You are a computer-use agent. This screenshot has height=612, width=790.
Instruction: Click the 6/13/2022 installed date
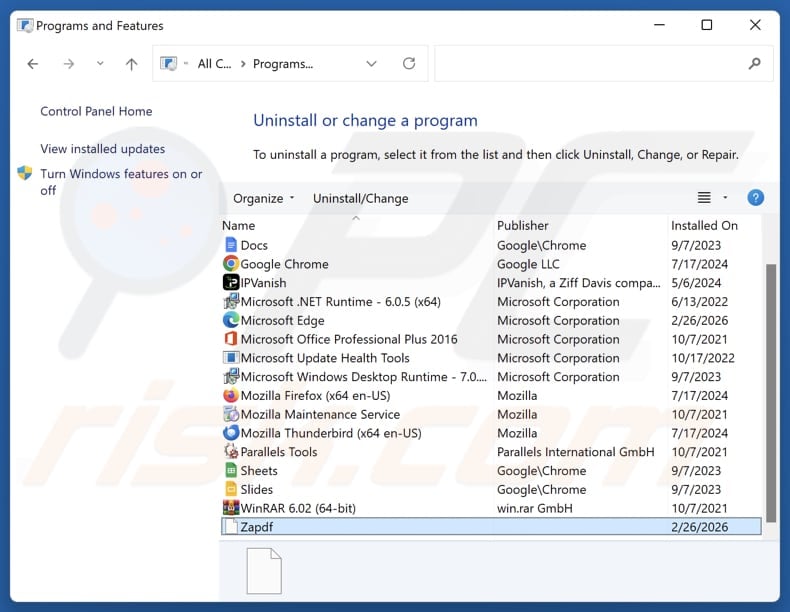[x=699, y=302]
